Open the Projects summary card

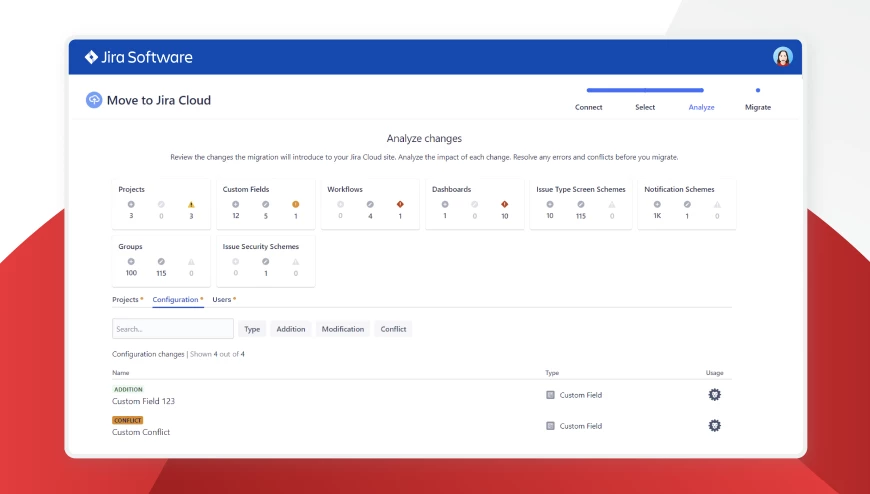pyautogui.click(x=161, y=204)
